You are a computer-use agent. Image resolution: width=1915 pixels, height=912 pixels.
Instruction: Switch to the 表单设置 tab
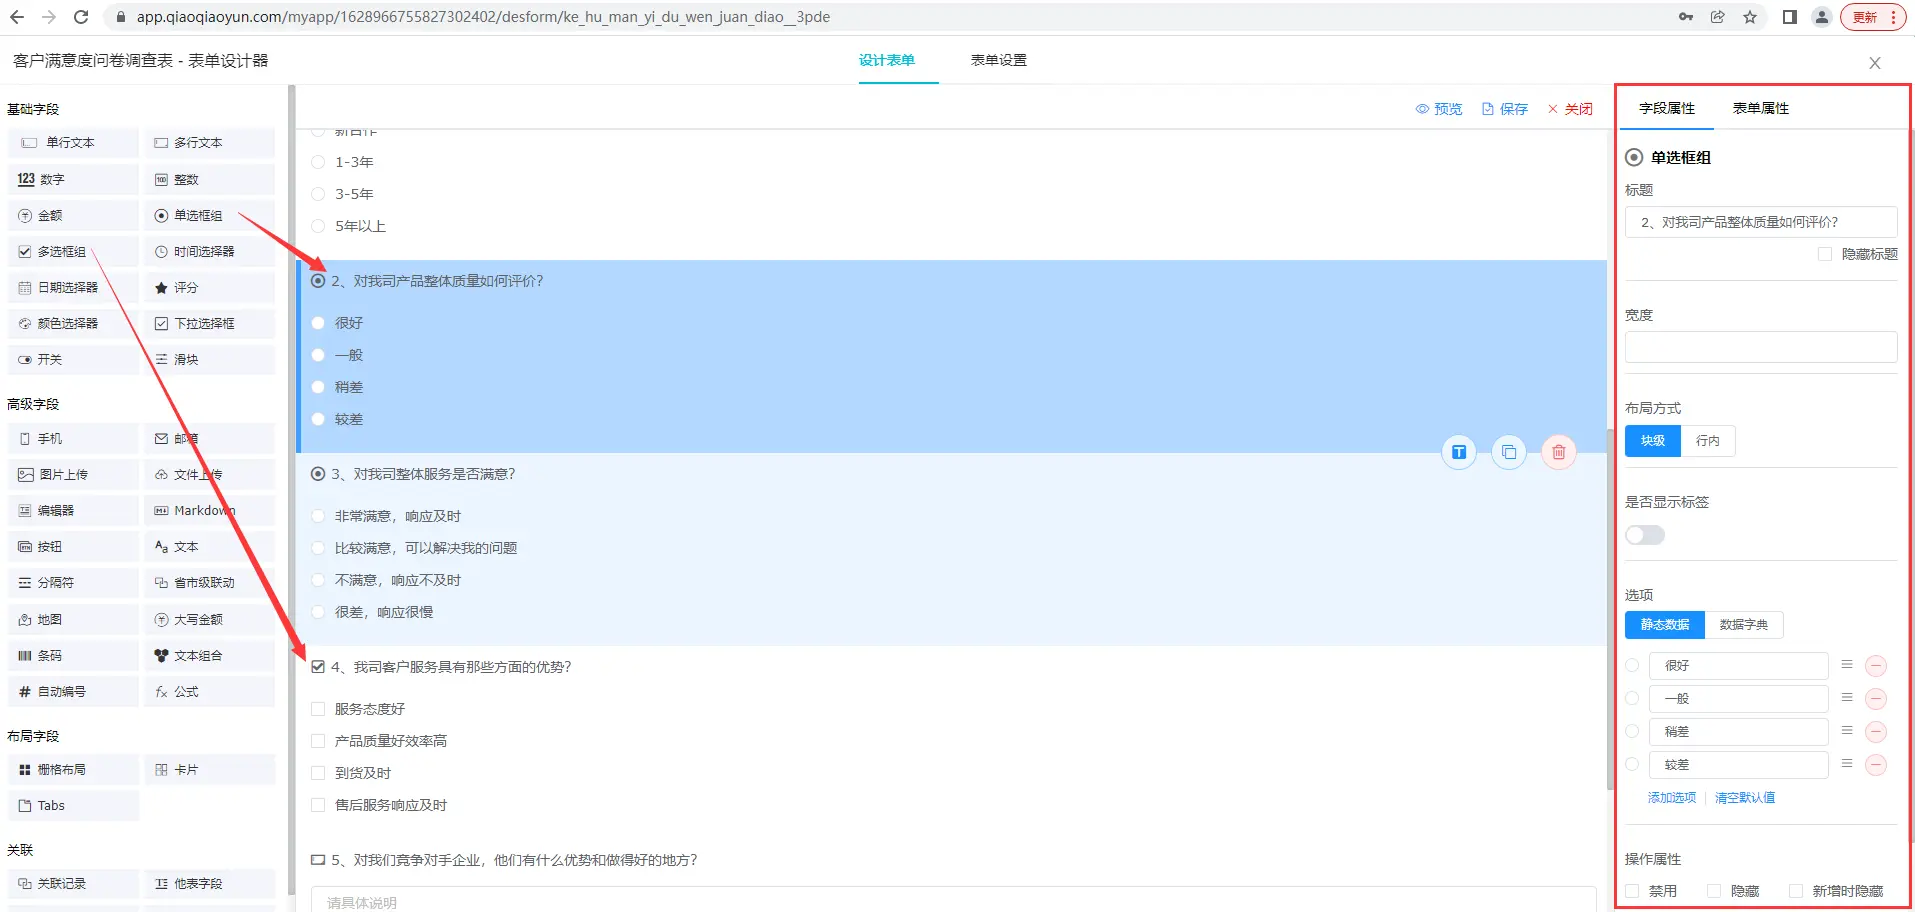coord(999,60)
